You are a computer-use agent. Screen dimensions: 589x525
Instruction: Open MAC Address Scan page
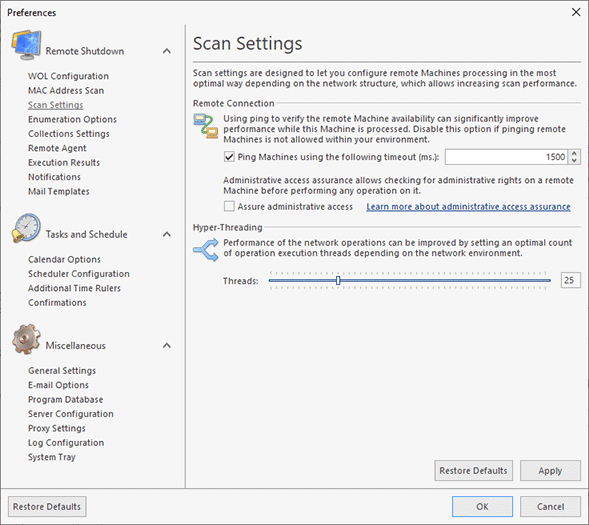tap(66, 91)
